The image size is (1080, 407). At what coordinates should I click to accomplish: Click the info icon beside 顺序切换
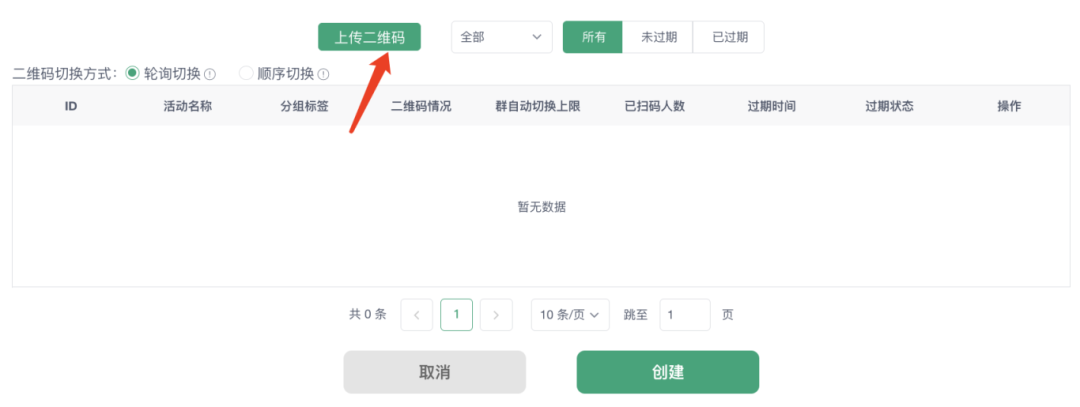(324, 74)
